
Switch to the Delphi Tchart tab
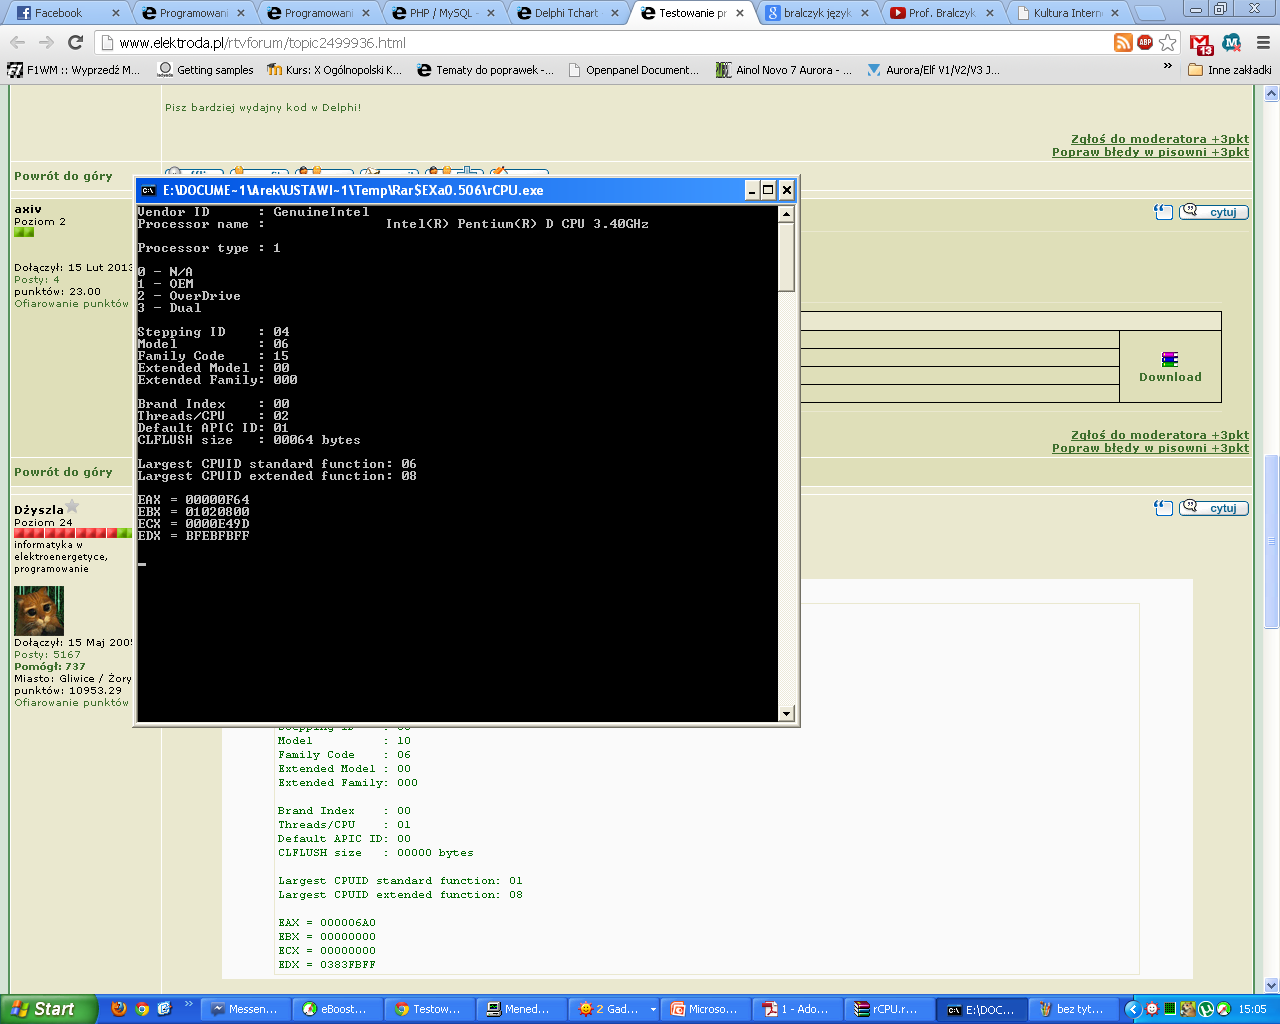coord(568,13)
